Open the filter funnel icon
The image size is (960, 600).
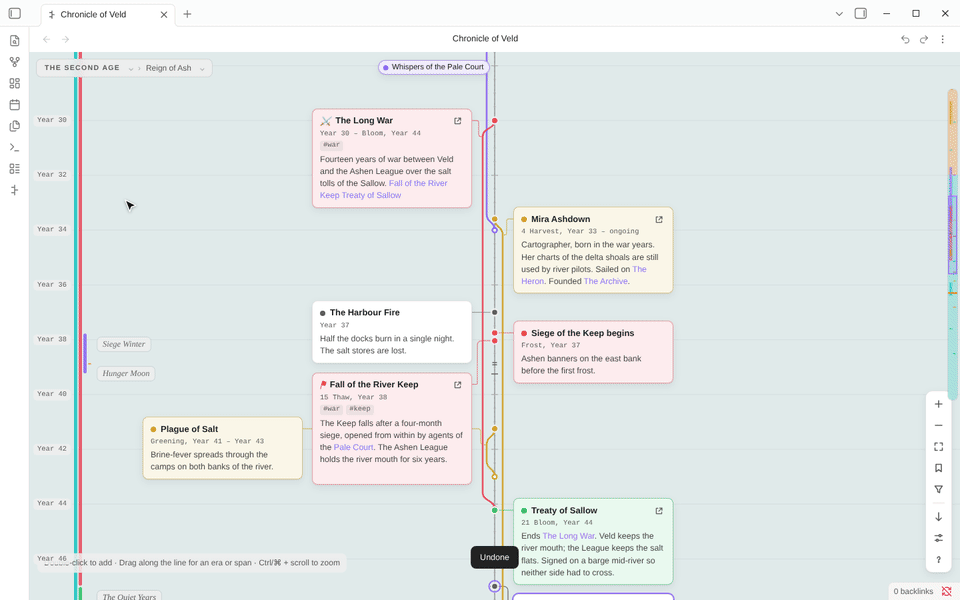[939, 489]
